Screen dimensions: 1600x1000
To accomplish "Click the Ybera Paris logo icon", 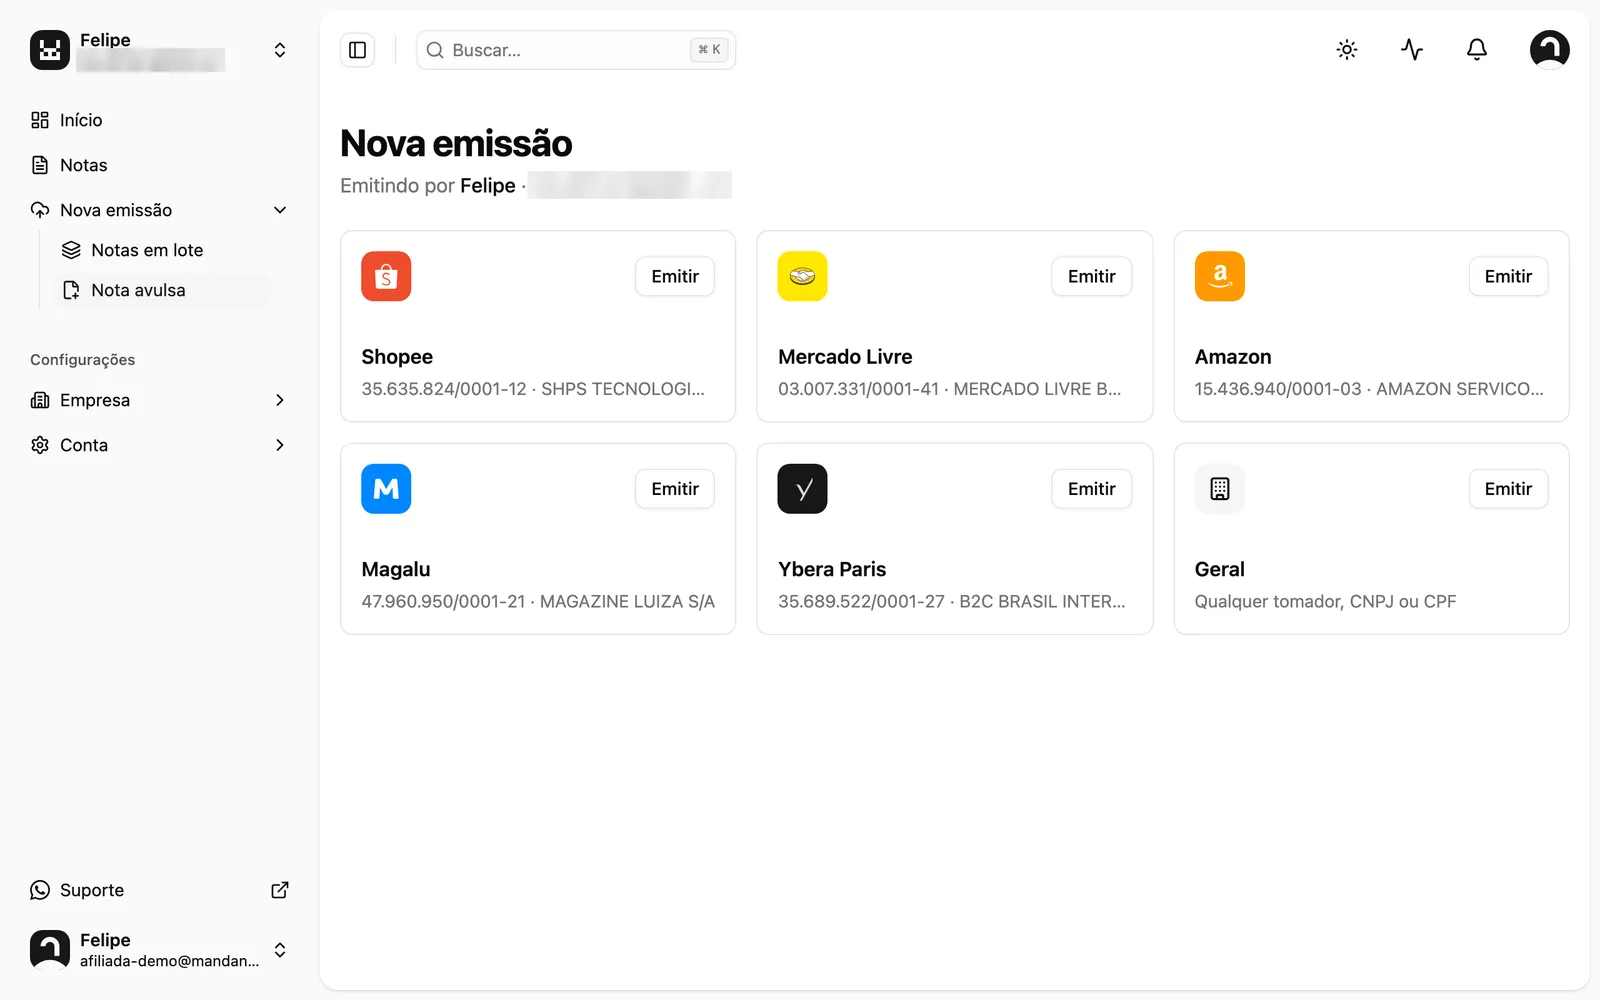I will [802, 489].
